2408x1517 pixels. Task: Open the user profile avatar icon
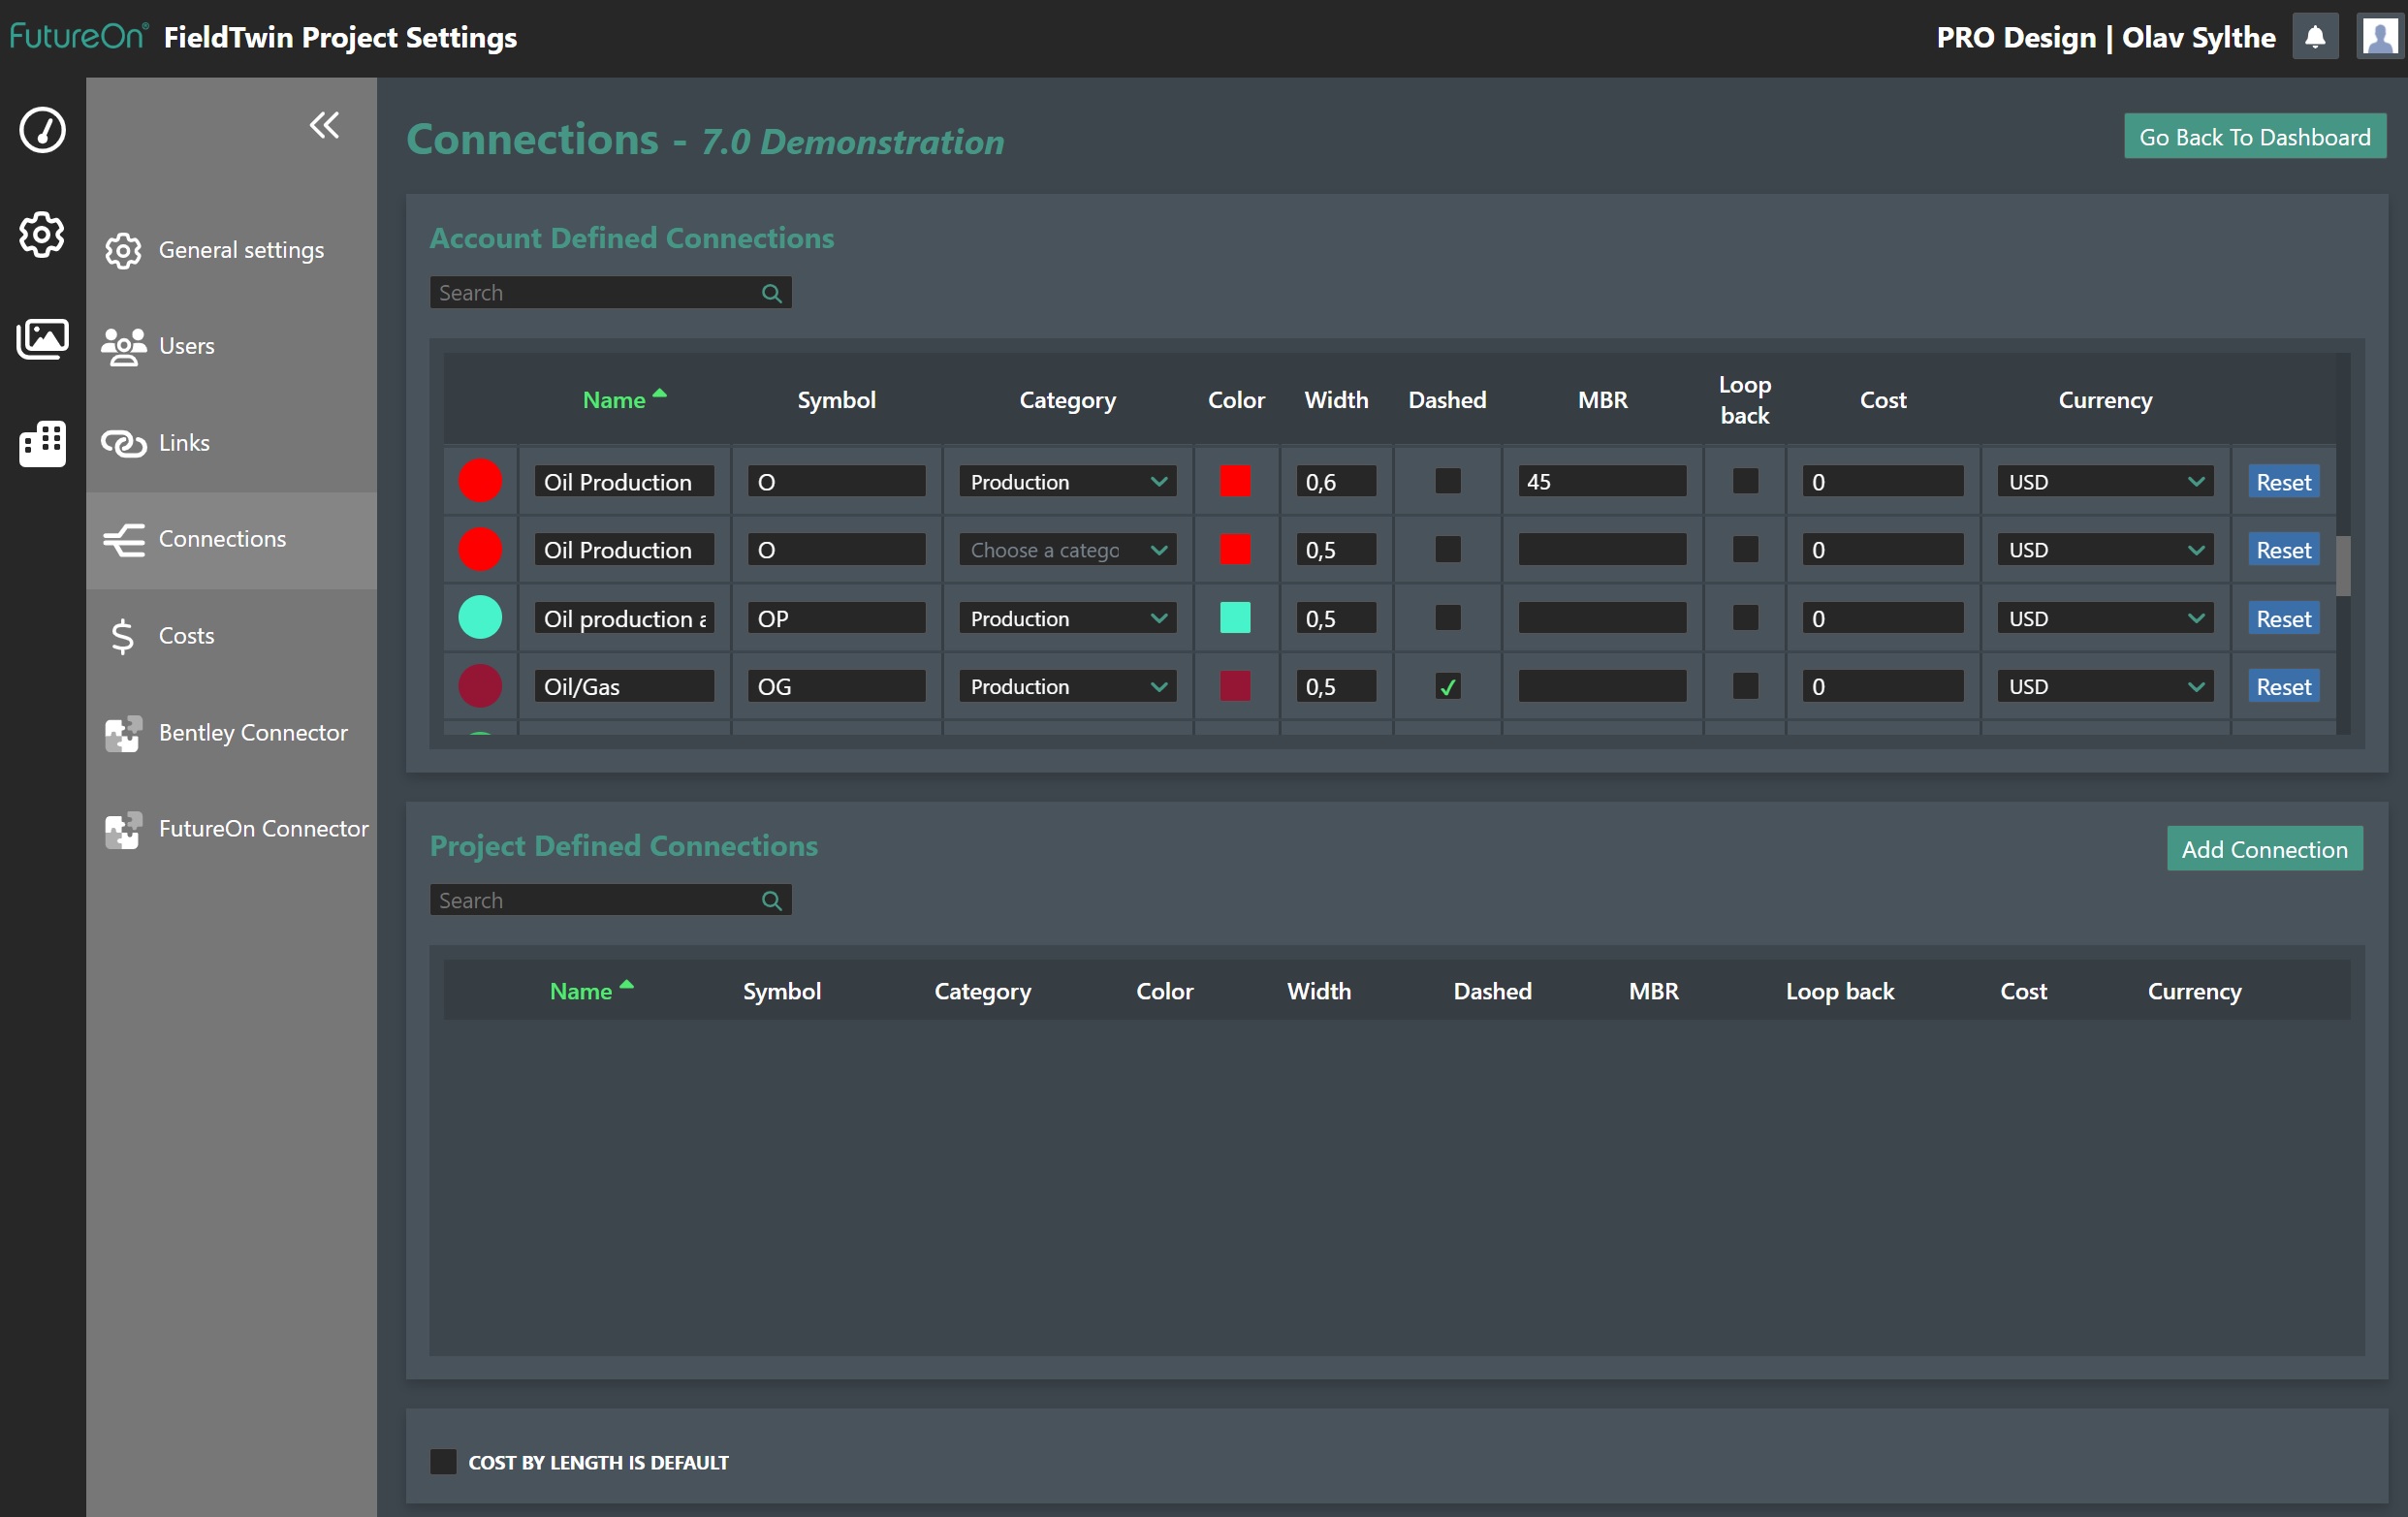click(x=2380, y=38)
